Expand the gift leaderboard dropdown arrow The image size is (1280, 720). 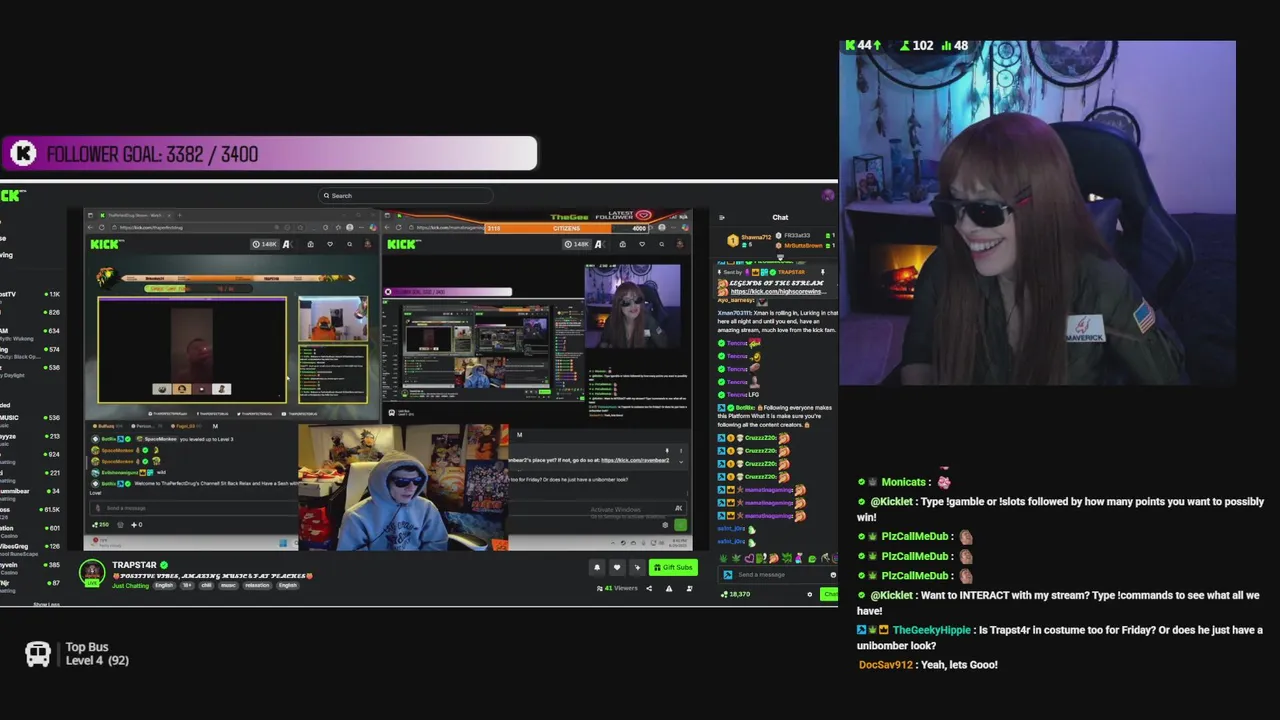pos(780,256)
